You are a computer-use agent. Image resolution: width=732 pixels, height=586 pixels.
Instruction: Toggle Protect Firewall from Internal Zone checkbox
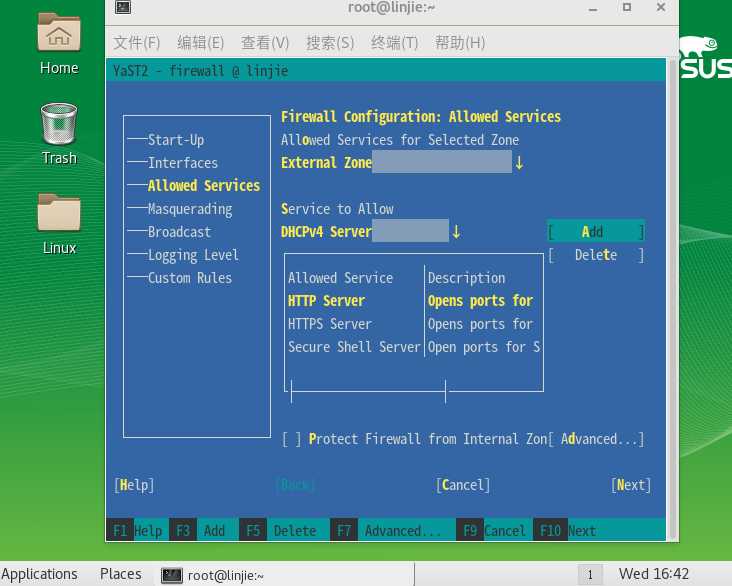[291, 439]
